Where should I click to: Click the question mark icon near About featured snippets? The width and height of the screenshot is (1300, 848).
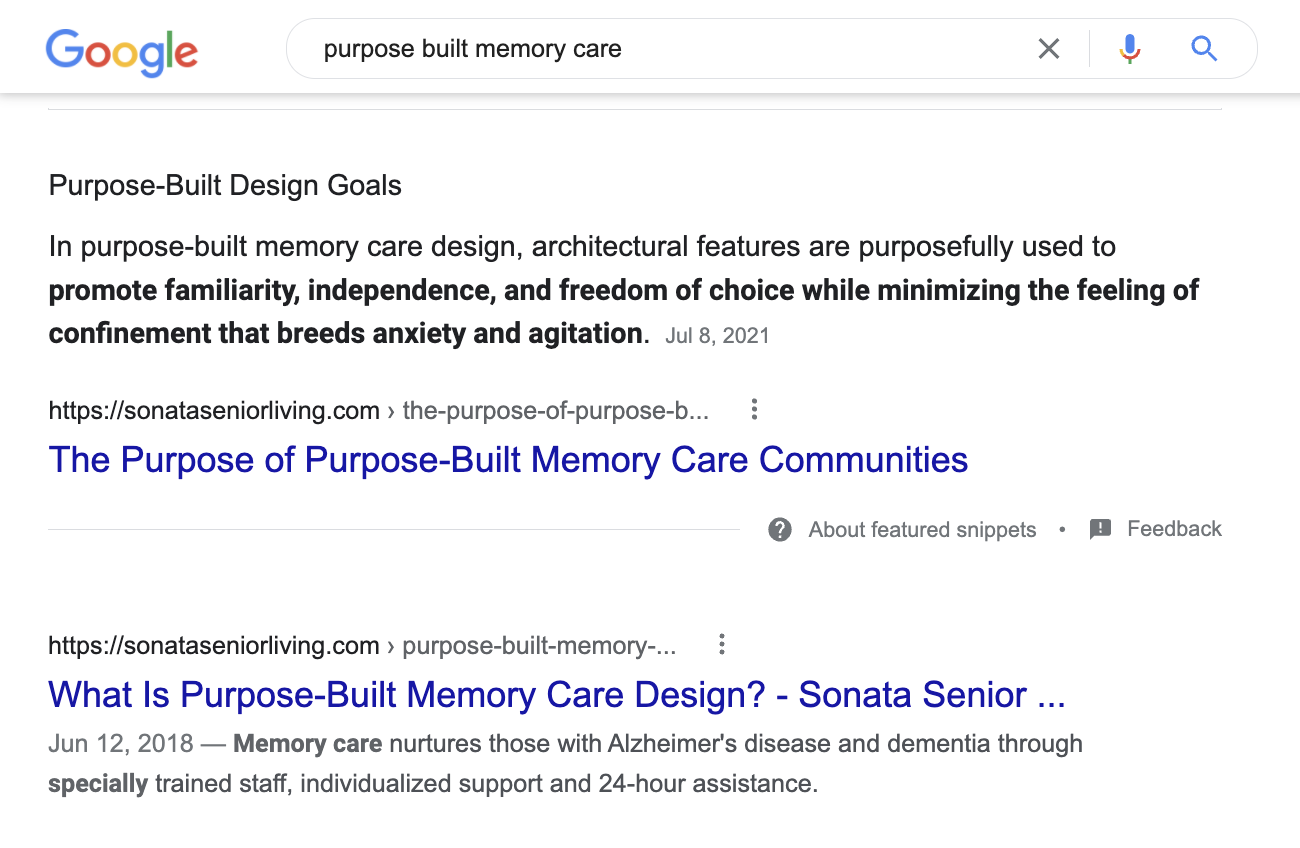pos(780,530)
